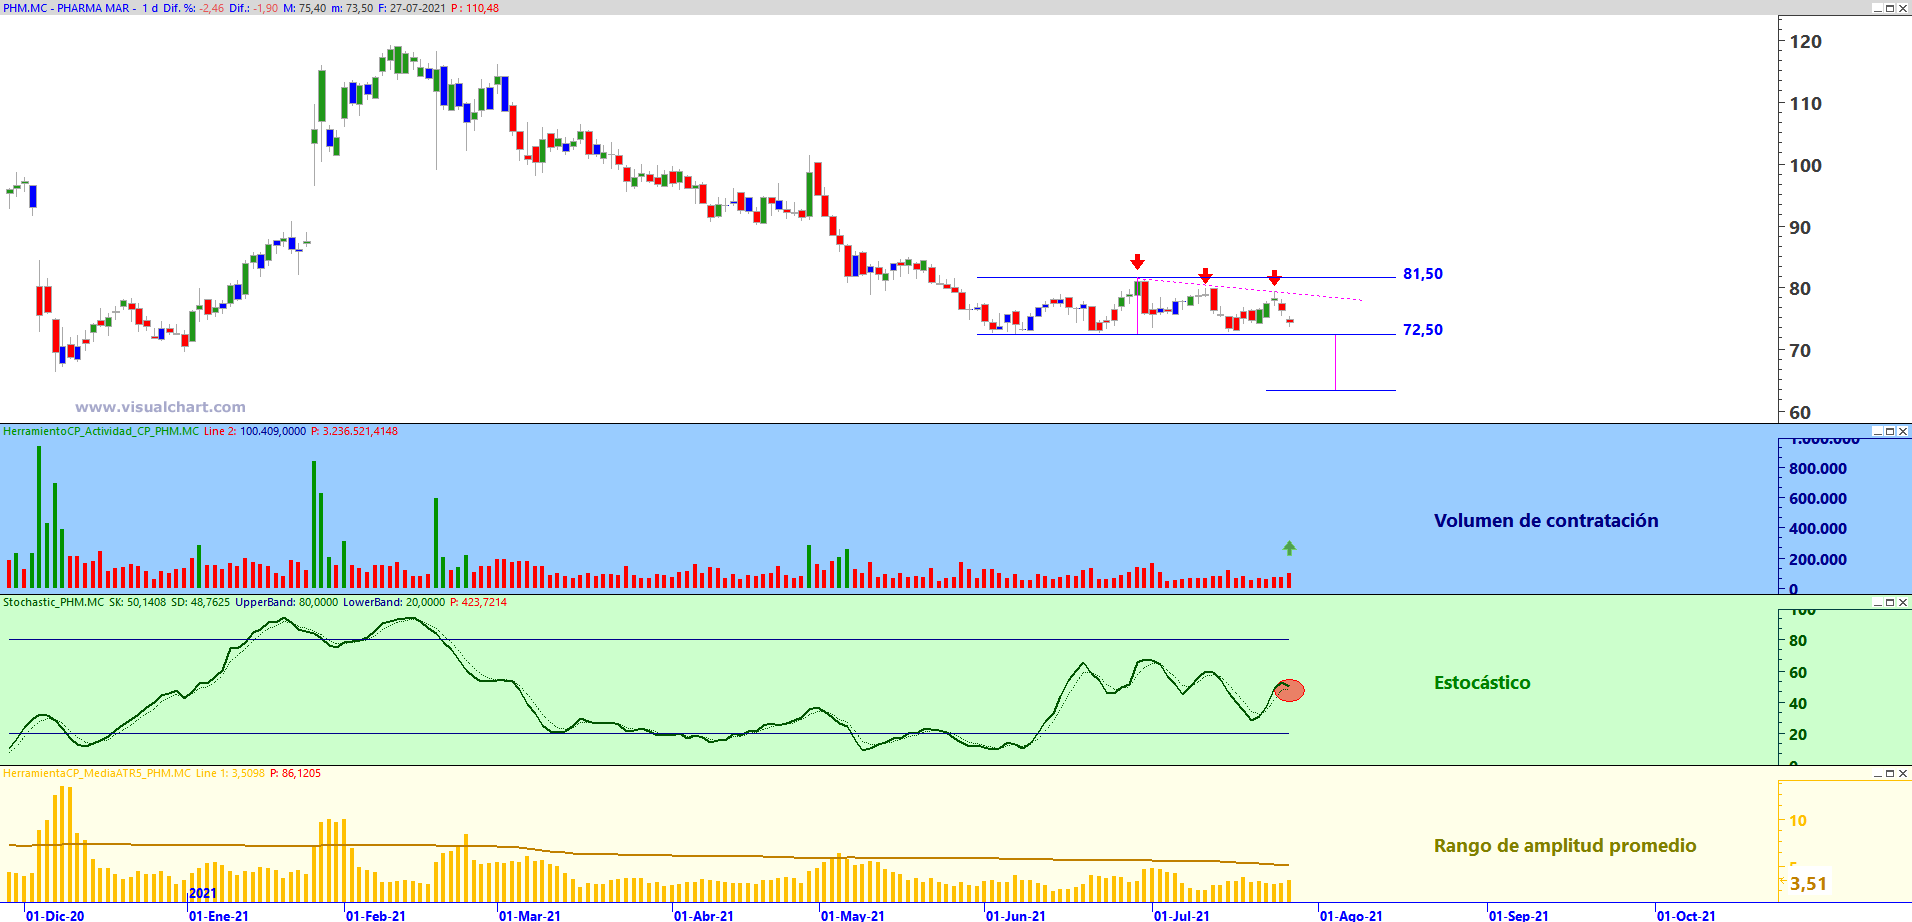Select the green up arrow in the volume panel
This screenshot has height=922, width=1912.
coord(1289,548)
